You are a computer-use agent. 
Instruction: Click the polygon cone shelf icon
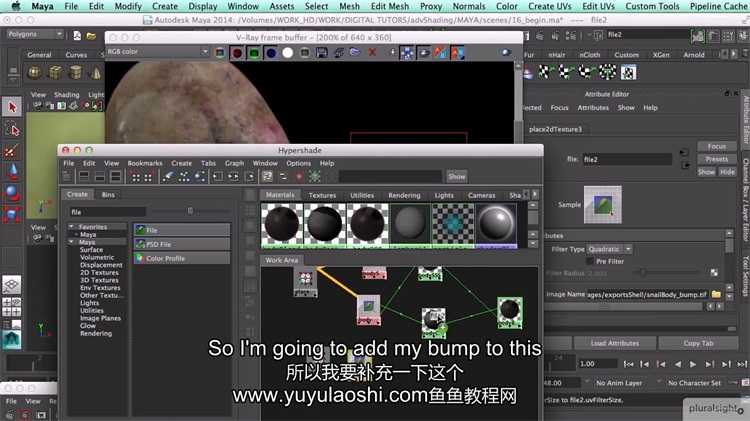[96, 72]
